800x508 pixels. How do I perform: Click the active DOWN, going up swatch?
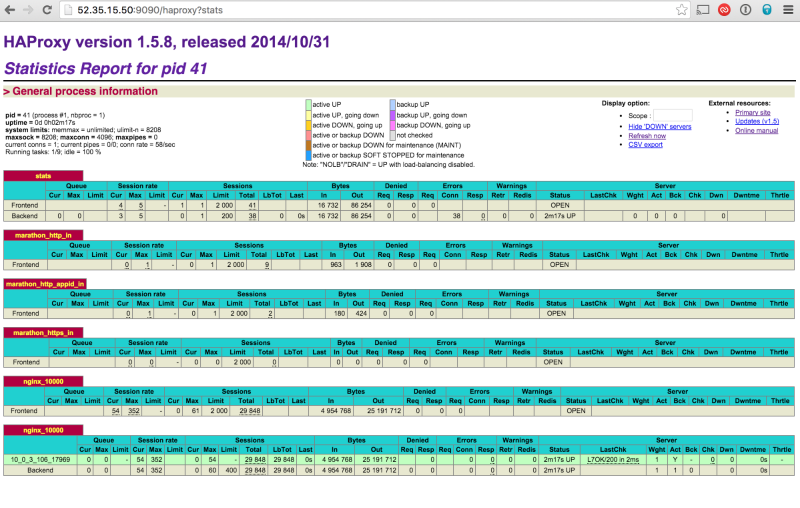(308, 125)
